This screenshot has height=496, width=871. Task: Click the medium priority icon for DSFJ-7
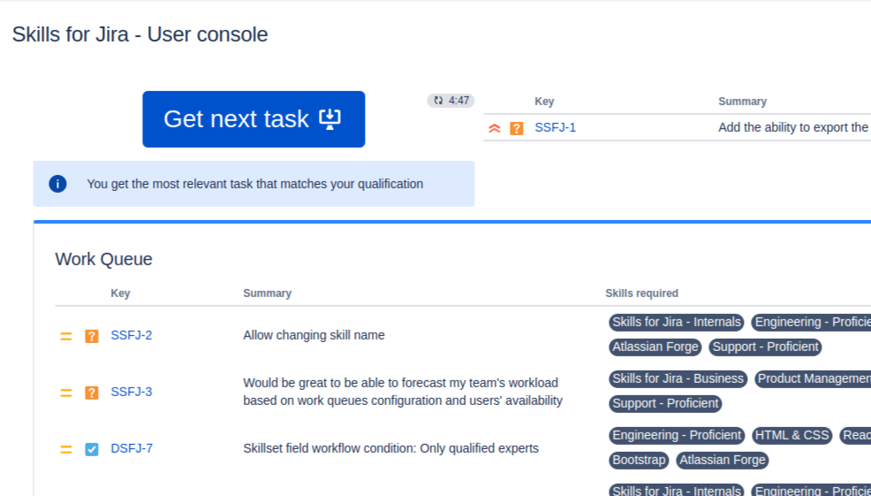(x=66, y=449)
